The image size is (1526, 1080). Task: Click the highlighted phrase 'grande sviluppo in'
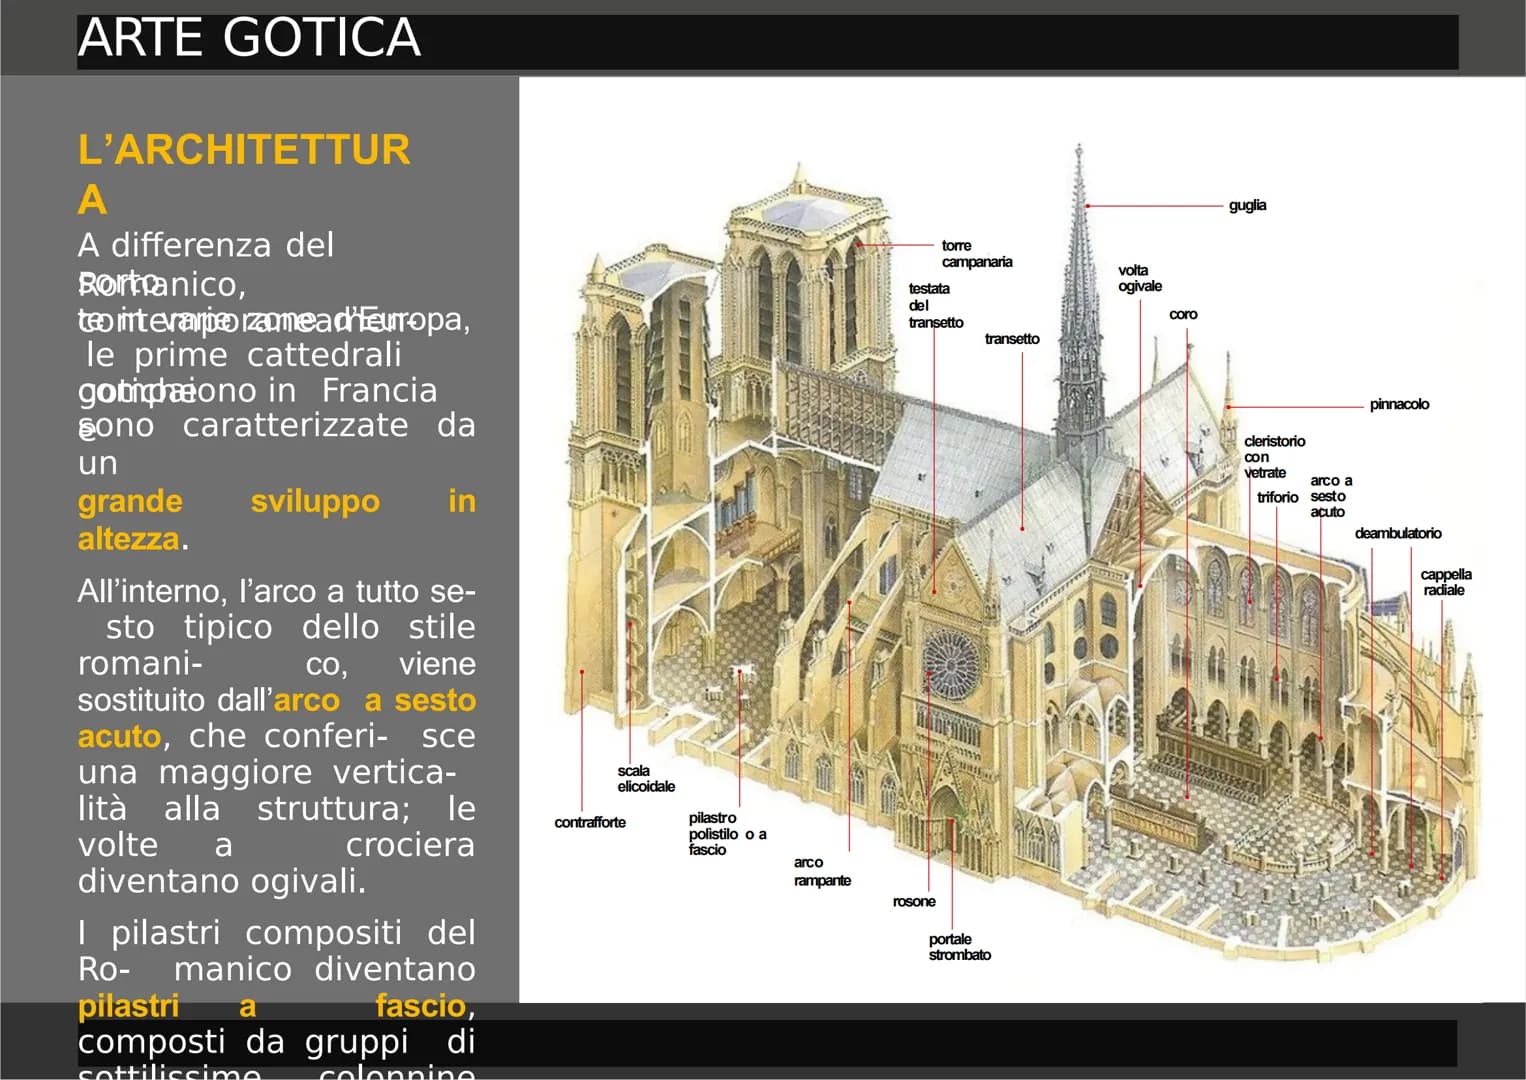coord(277,501)
